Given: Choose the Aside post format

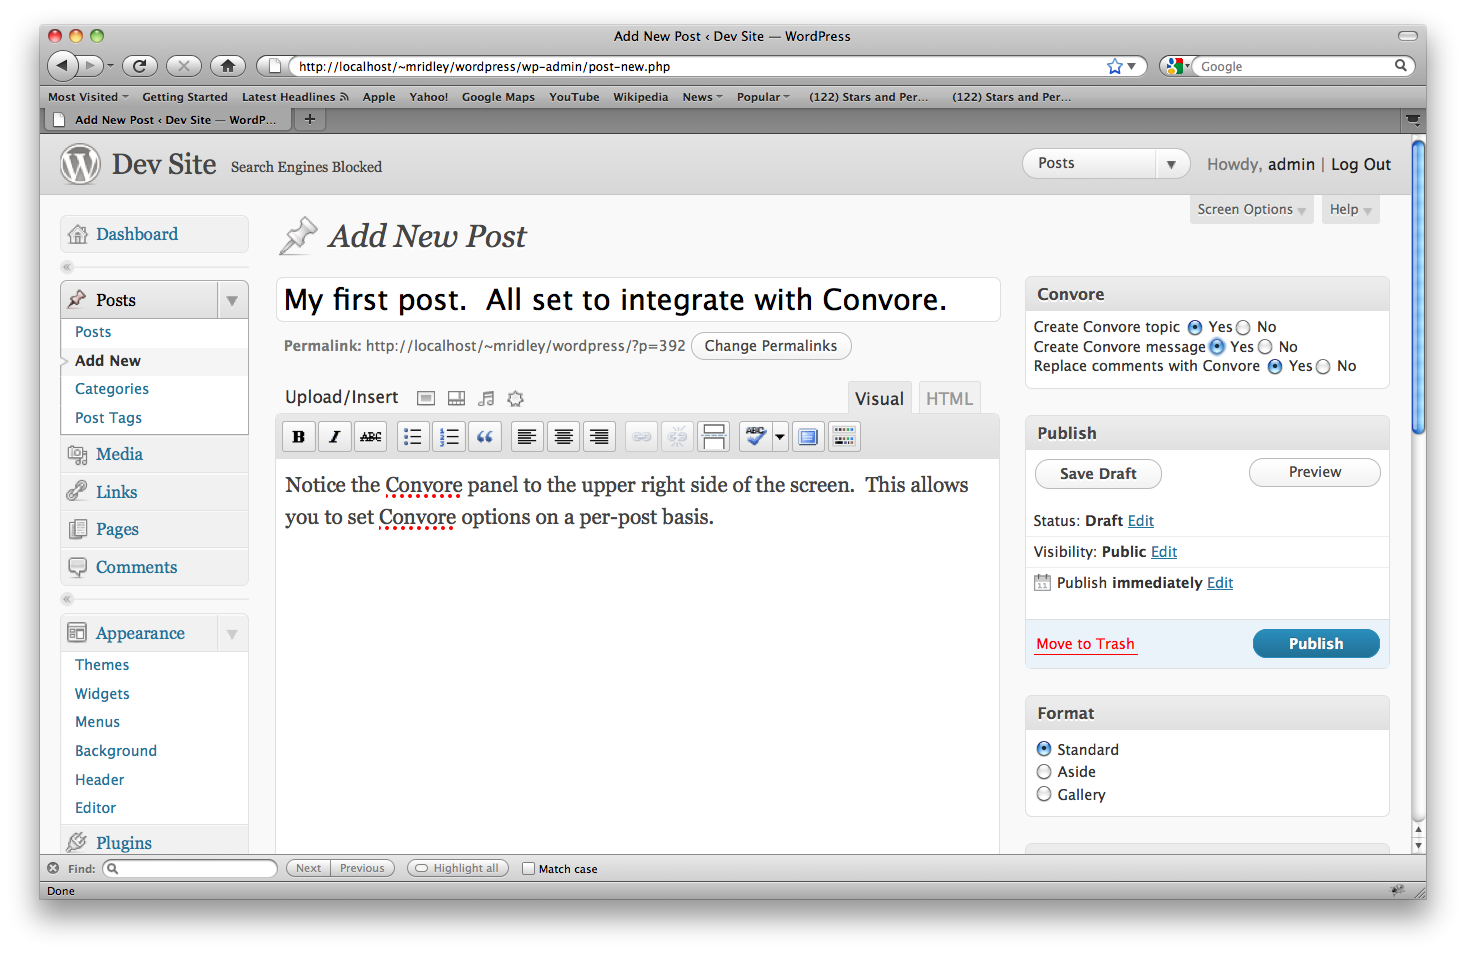Looking at the screenshot, I should [x=1044, y=772].
